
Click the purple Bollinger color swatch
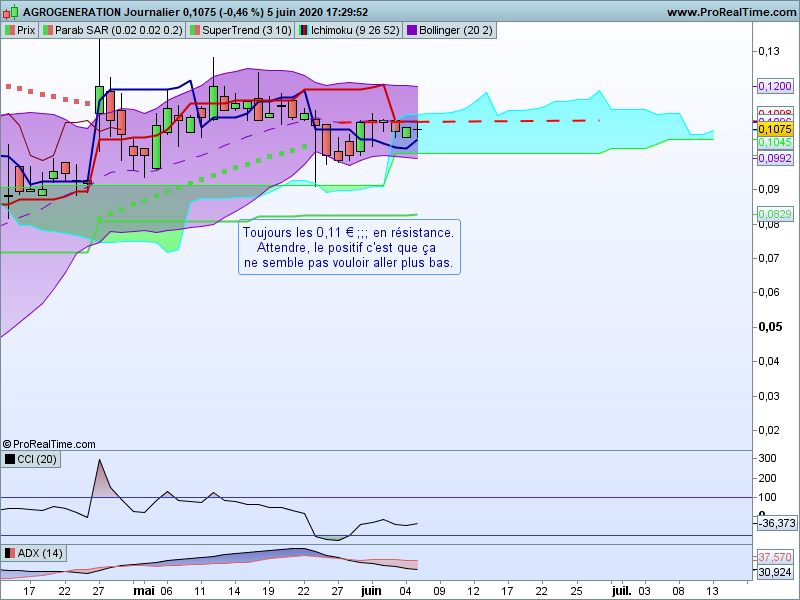412,31
